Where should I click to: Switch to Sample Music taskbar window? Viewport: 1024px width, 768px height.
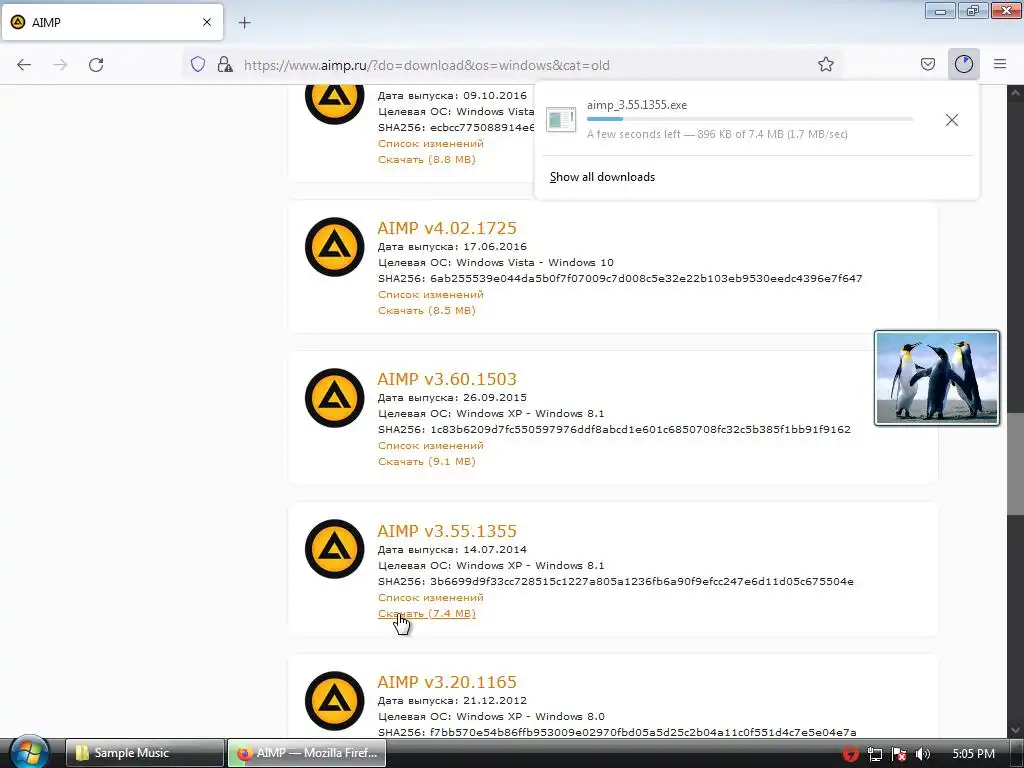[x=144, y=753]
